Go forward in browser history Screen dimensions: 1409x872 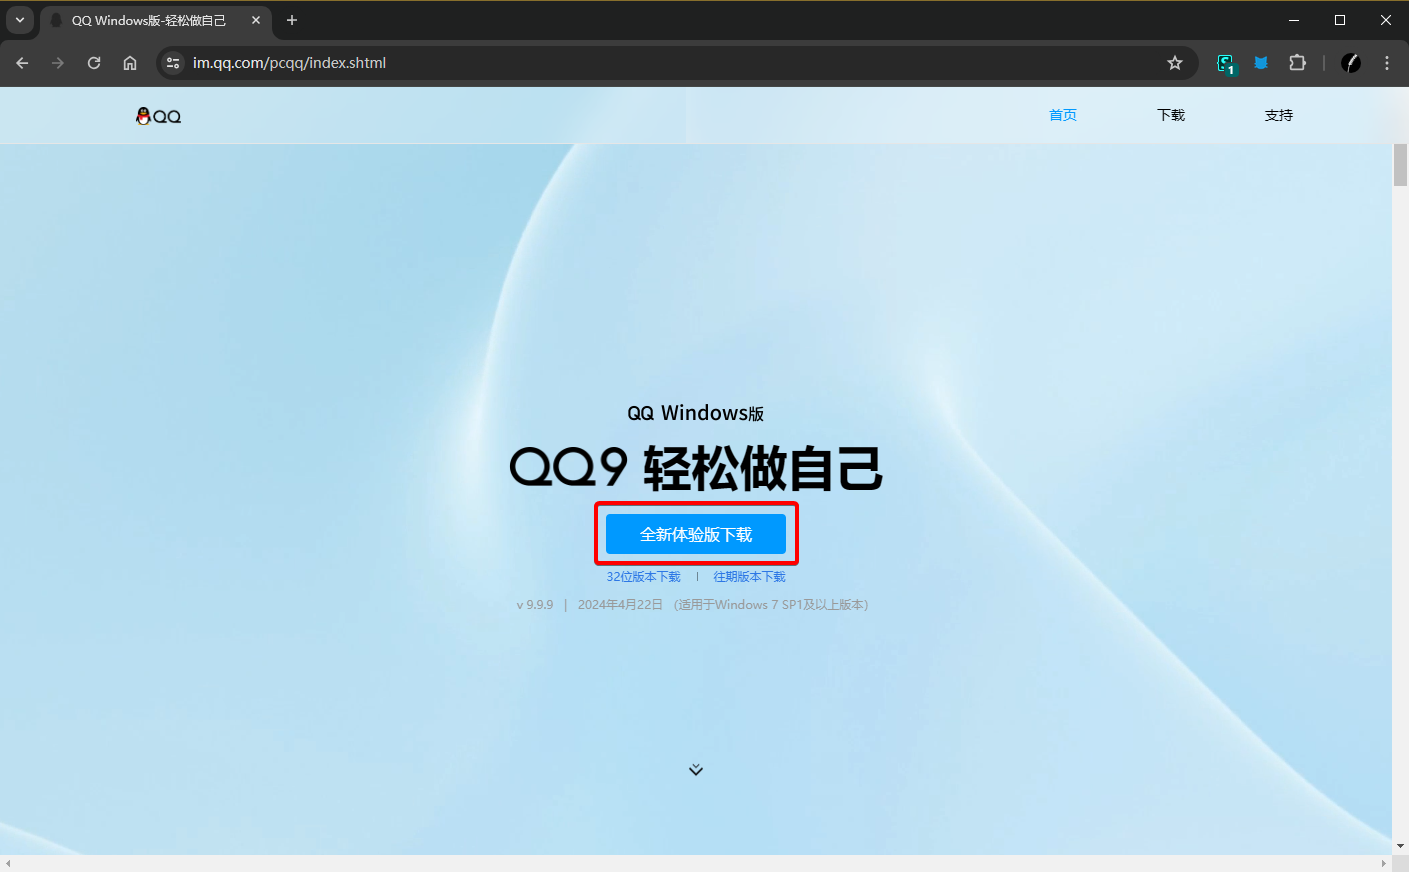pyautogui.click(x=58, y=63)
